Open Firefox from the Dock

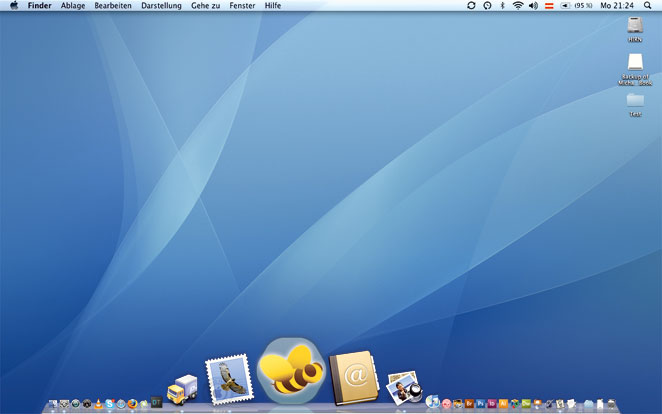pos(132,404)
